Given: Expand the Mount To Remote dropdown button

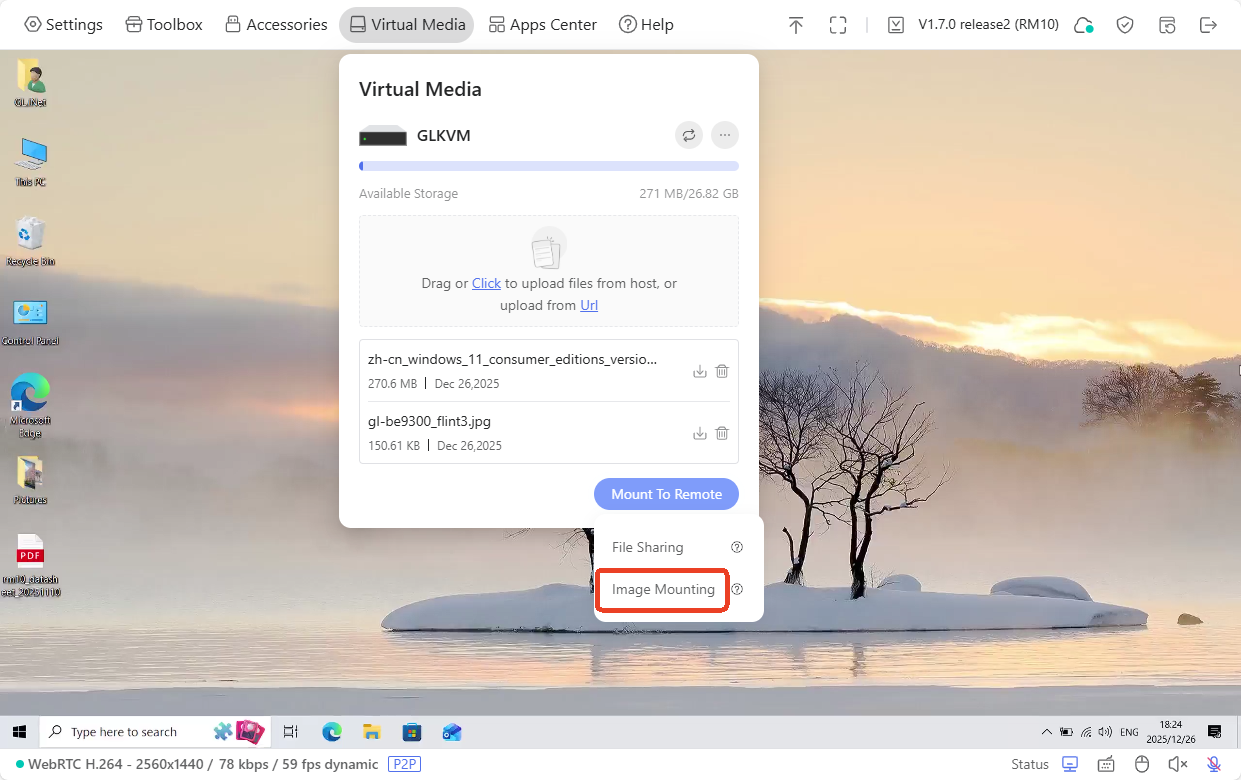Looking at the screenshot, I should point(666,494).
